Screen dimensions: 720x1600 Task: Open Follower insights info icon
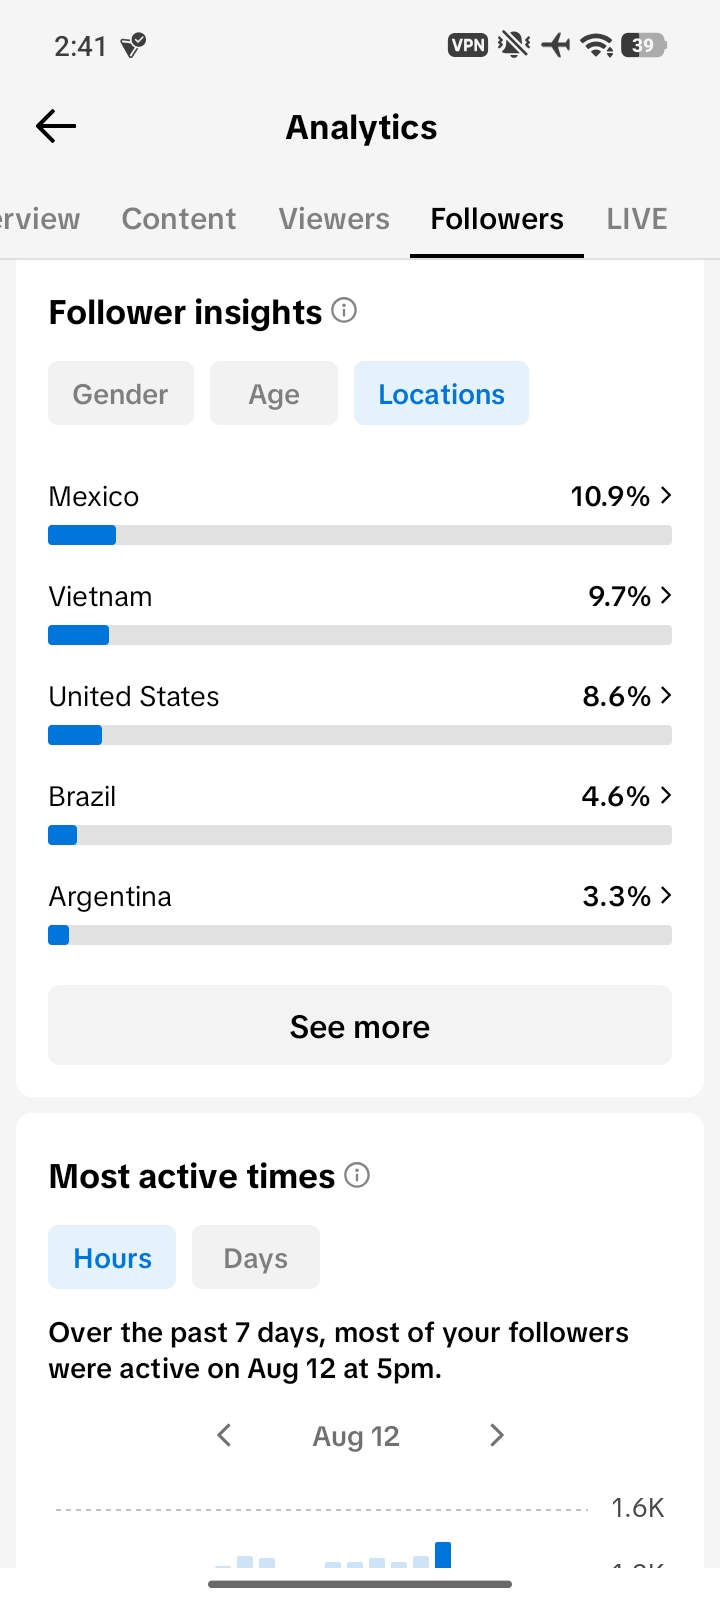click(344, 311)
